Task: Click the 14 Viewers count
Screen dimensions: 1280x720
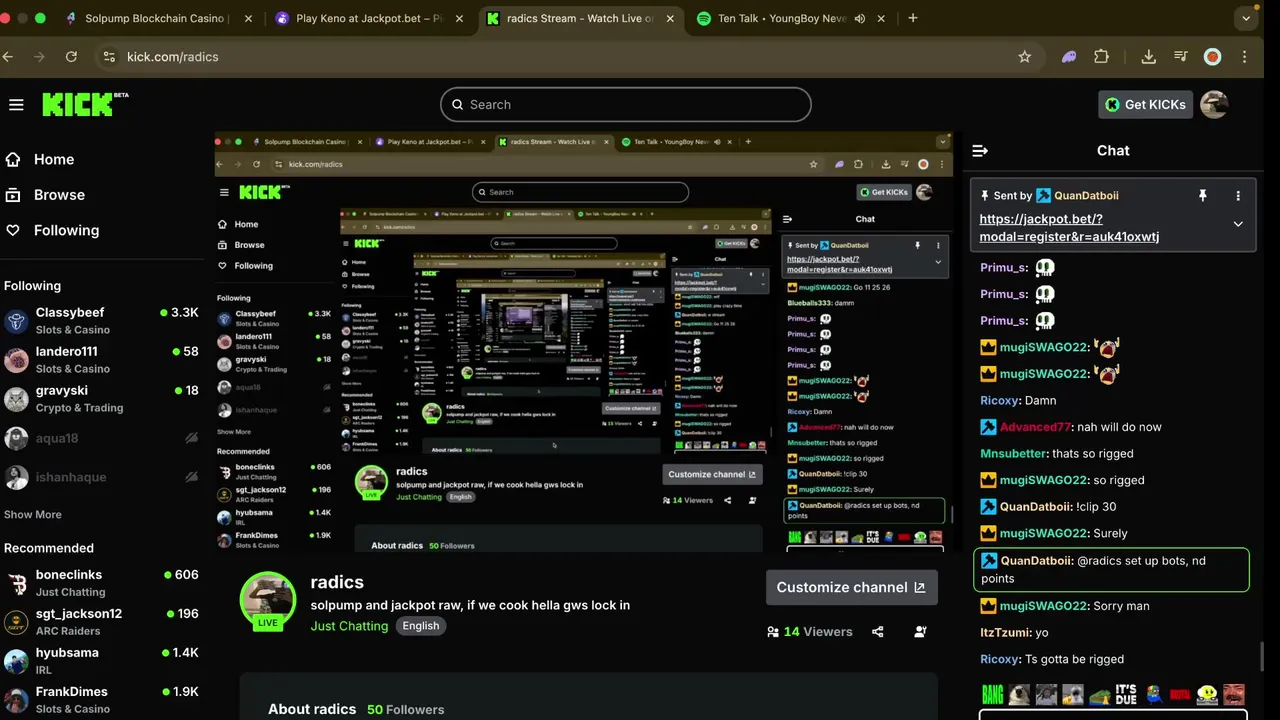Action: (x=809, y=632)
